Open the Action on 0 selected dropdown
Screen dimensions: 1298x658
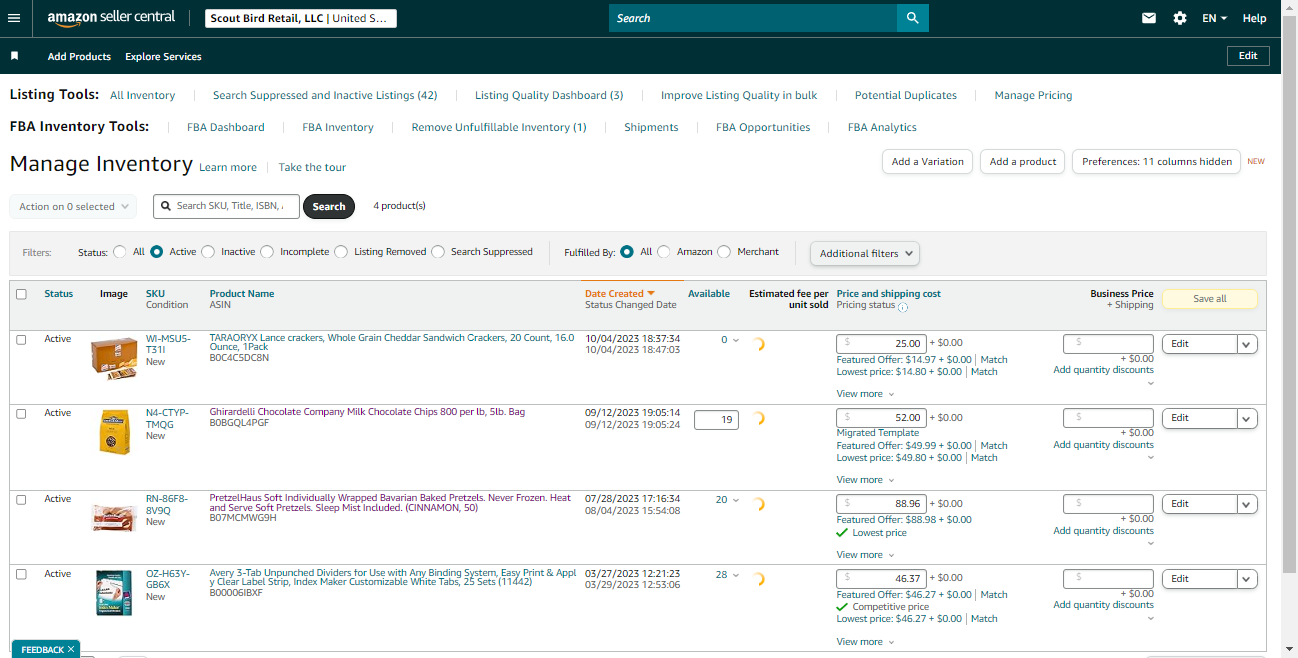[x=73, y=206]
